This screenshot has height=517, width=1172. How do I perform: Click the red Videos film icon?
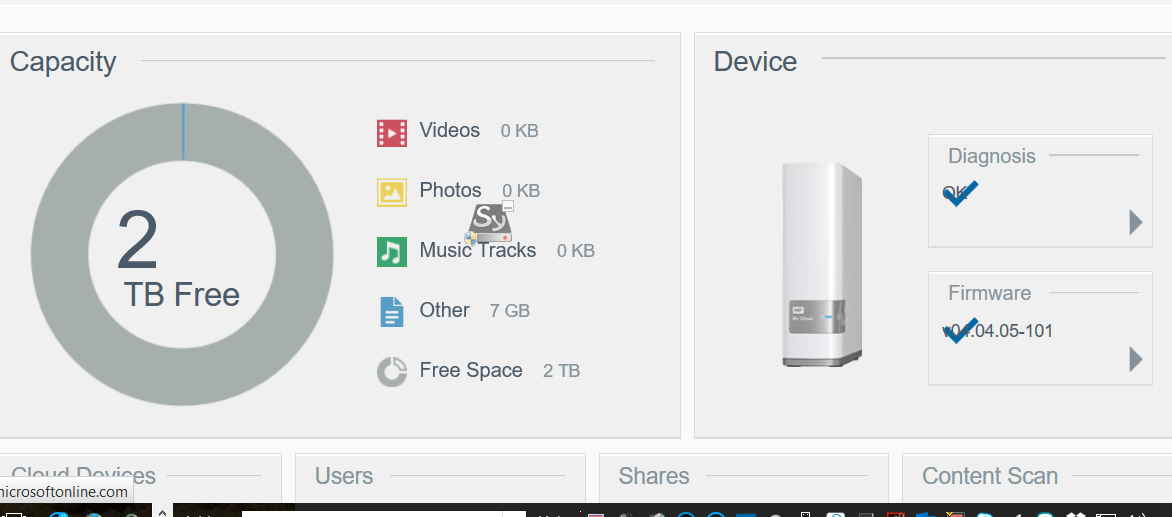coord(391,132)
